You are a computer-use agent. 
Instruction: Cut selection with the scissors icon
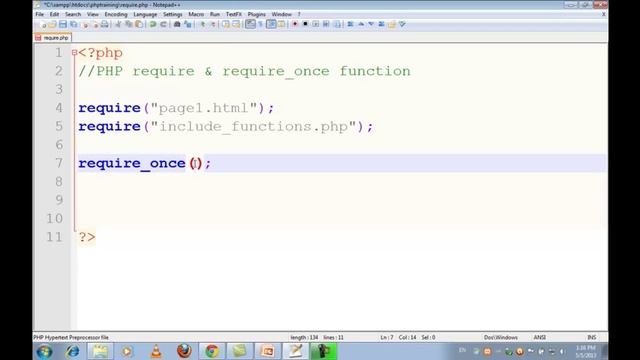[x=118, y=24]
